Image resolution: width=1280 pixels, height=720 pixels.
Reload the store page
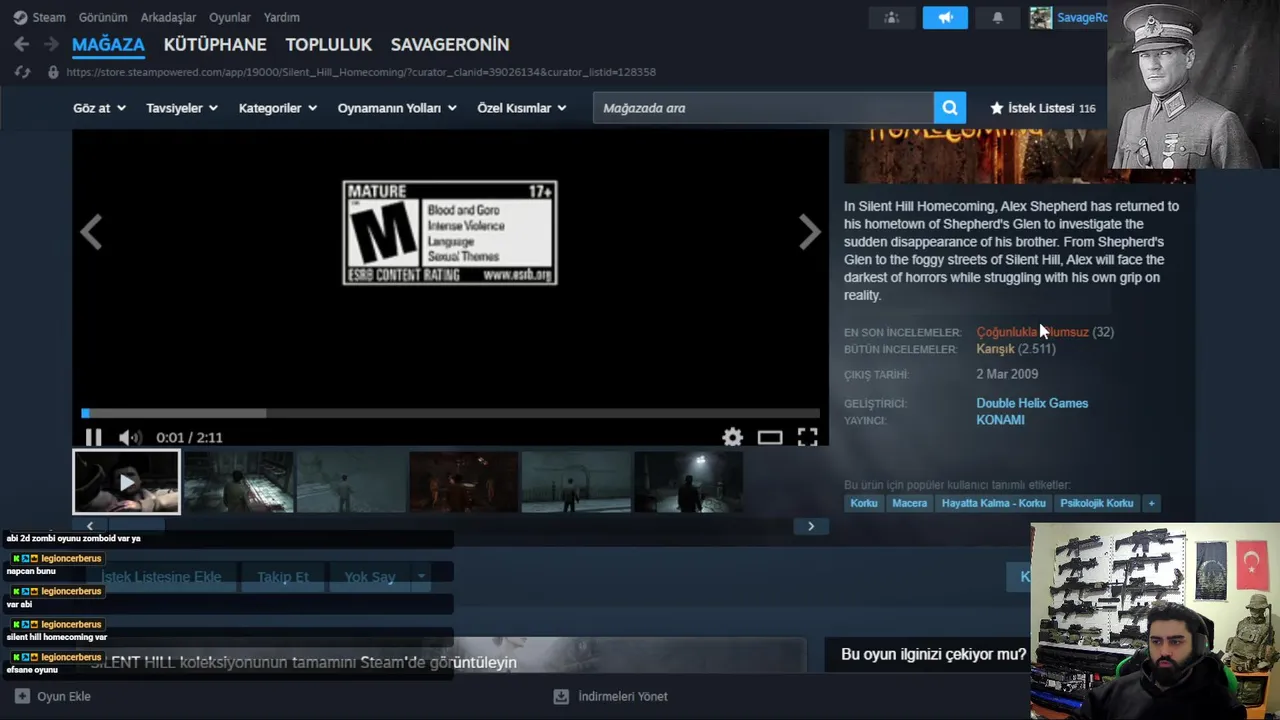[x=22, y=72]
